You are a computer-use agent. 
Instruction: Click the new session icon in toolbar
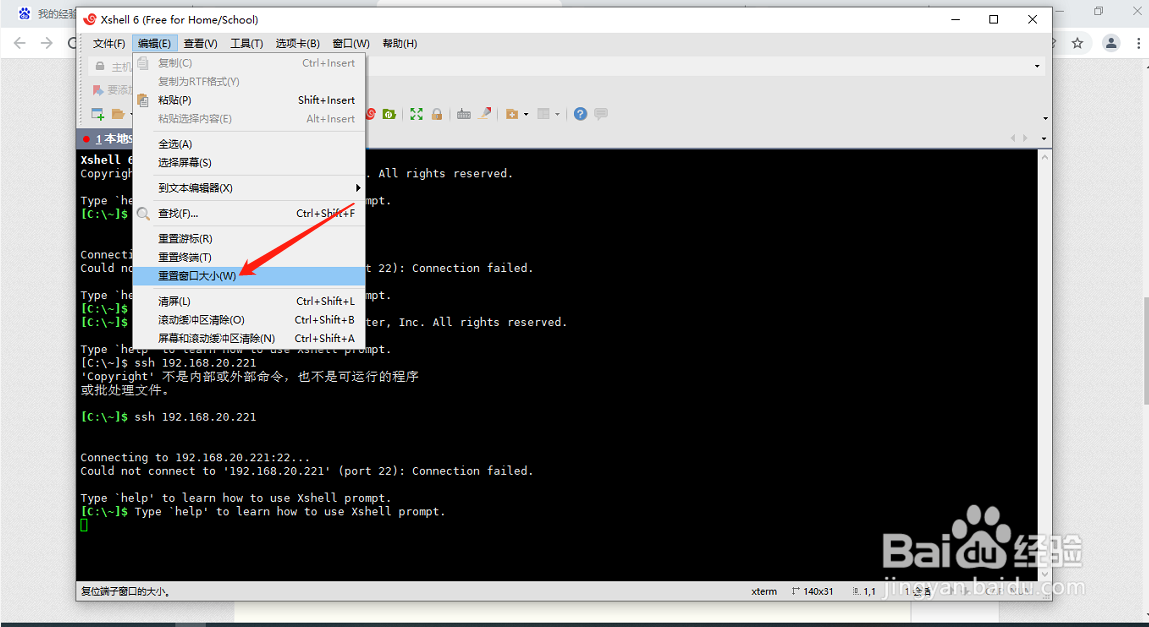pos(97,114)
